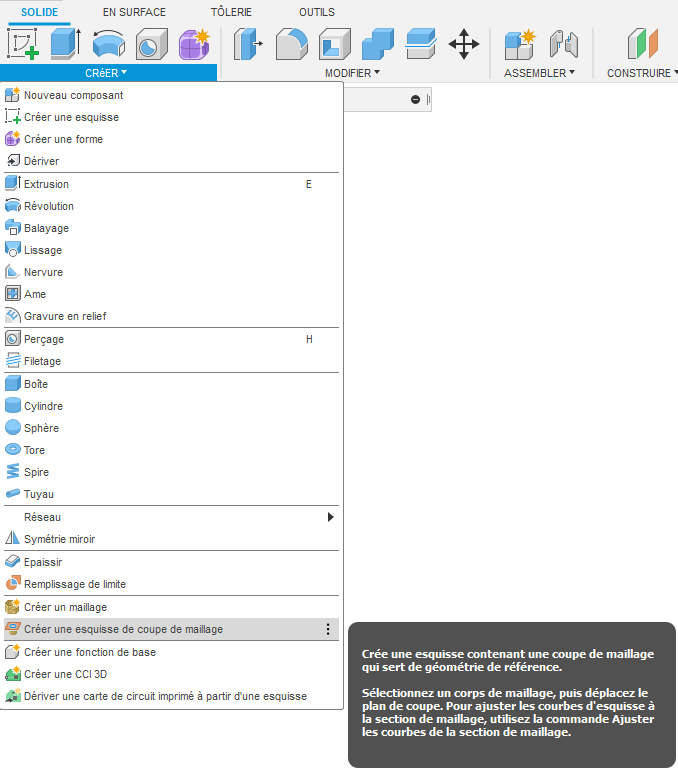Click the construction plane icon above CONSTRUIRE

tap(642, 44)
